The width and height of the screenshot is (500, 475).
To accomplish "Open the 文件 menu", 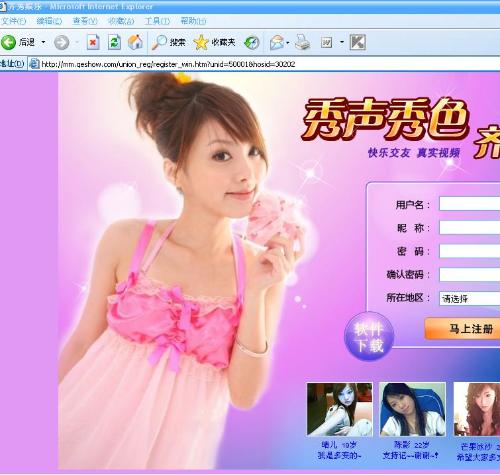I will 13,21.
